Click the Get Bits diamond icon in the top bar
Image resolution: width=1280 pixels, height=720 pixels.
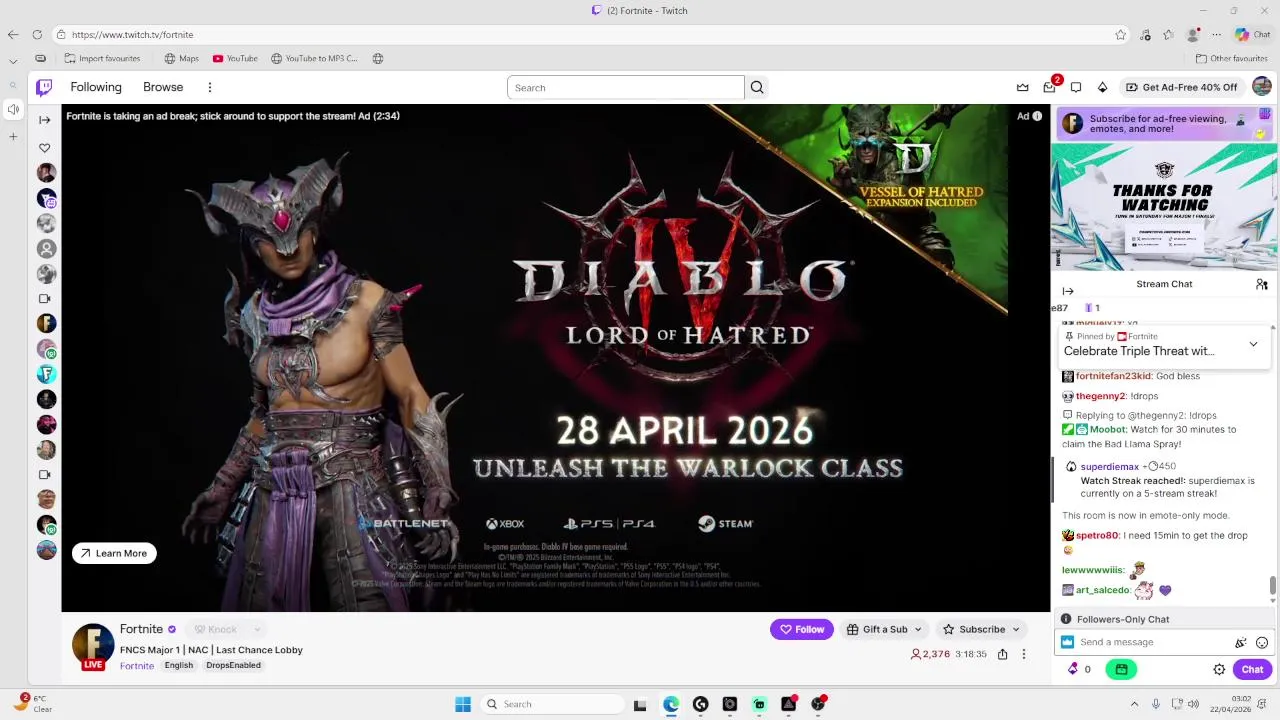click(1102, 87)
